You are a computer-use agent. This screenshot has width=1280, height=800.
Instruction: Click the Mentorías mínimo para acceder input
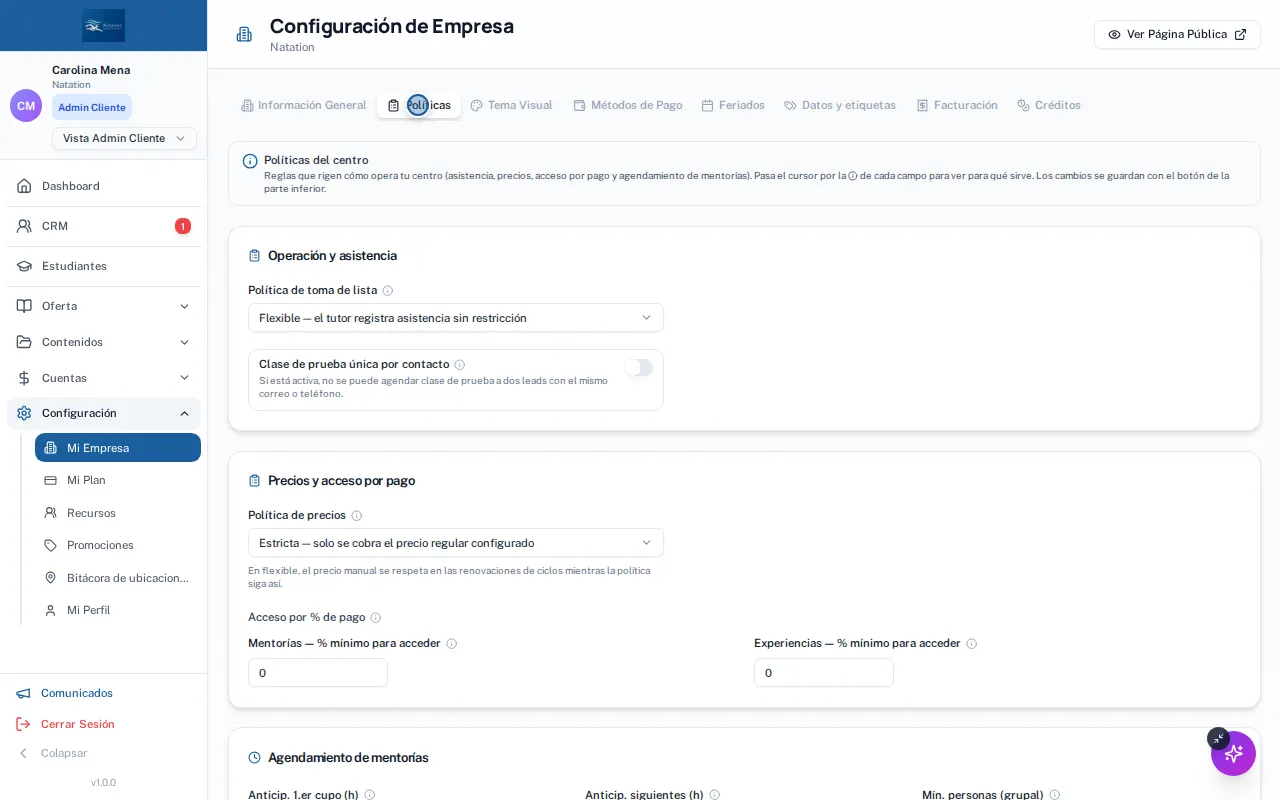coord(318,673)
